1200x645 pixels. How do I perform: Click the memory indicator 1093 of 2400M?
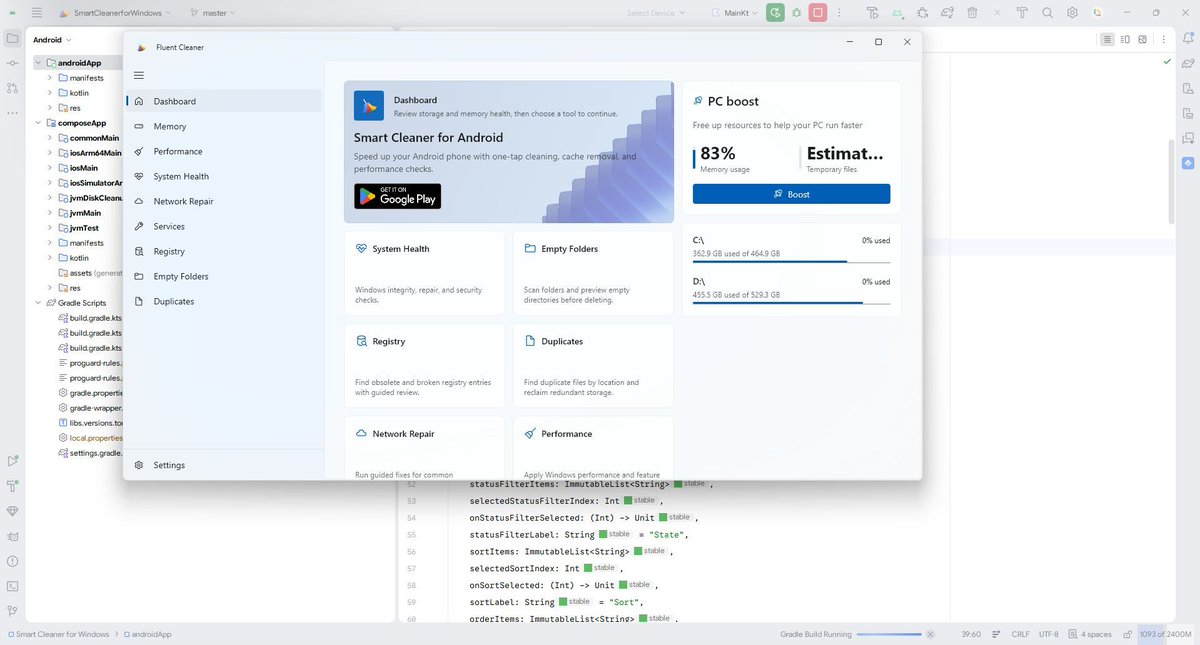tap(1166, 634)
